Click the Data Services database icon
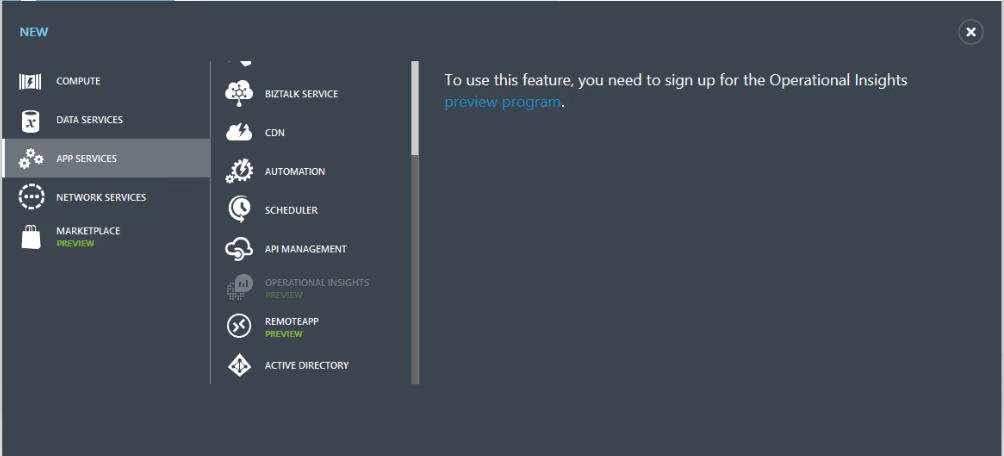The width and height of the screenshot is (1004, 456). 31,120
